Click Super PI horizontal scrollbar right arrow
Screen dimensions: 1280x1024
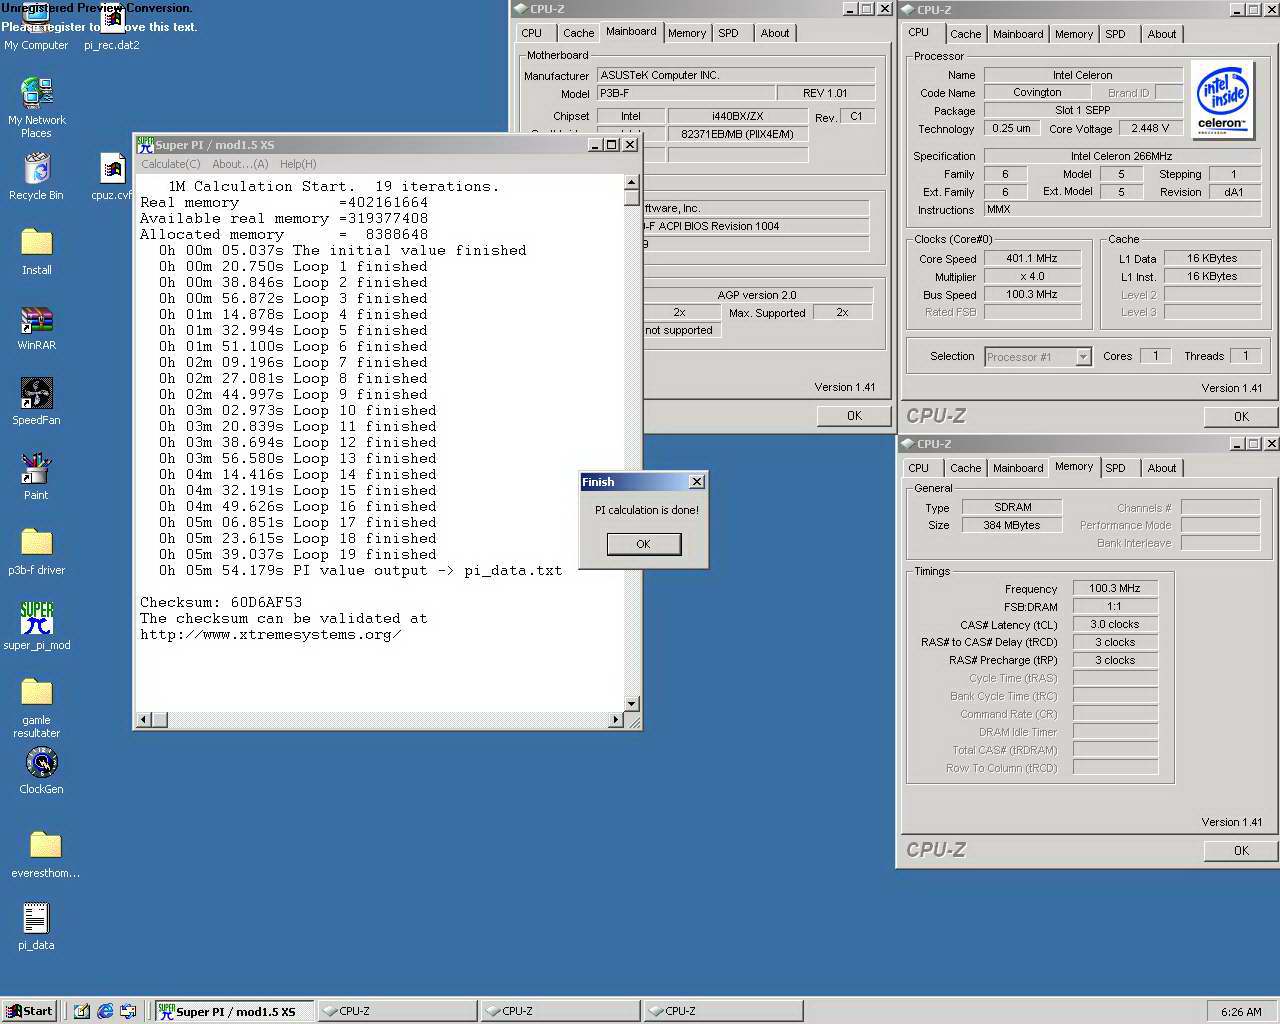615,720
